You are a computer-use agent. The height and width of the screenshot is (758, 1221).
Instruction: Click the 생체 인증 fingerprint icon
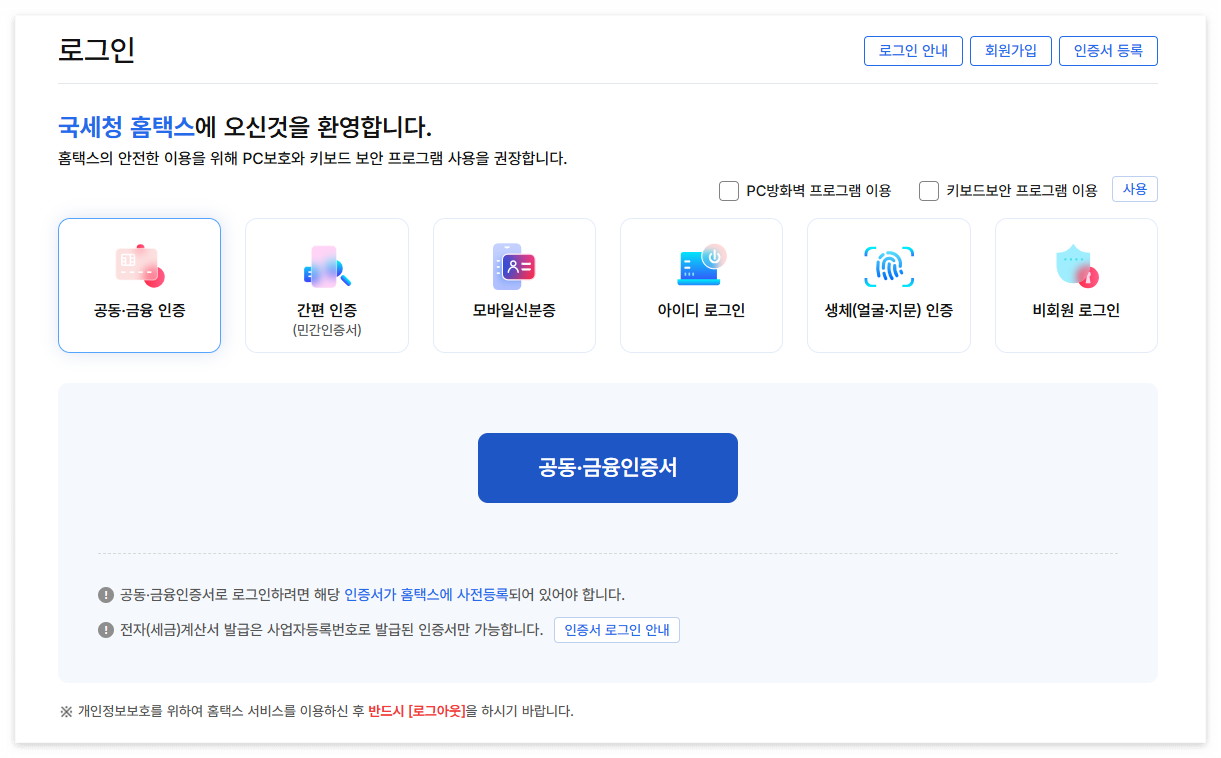[889, 266]
